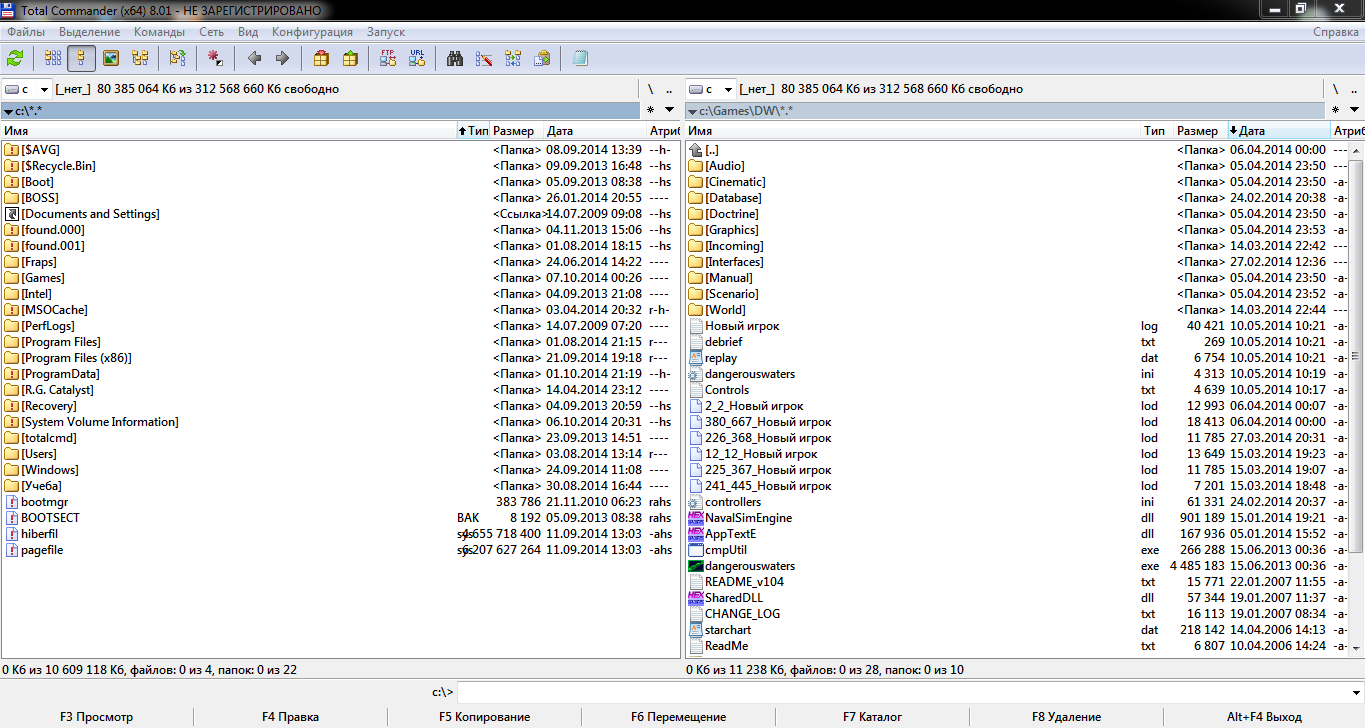Image resolution: width=1365 pixels, height=728 pixels.
Task: Open the Файлы menu
Action: coord(26,32)
